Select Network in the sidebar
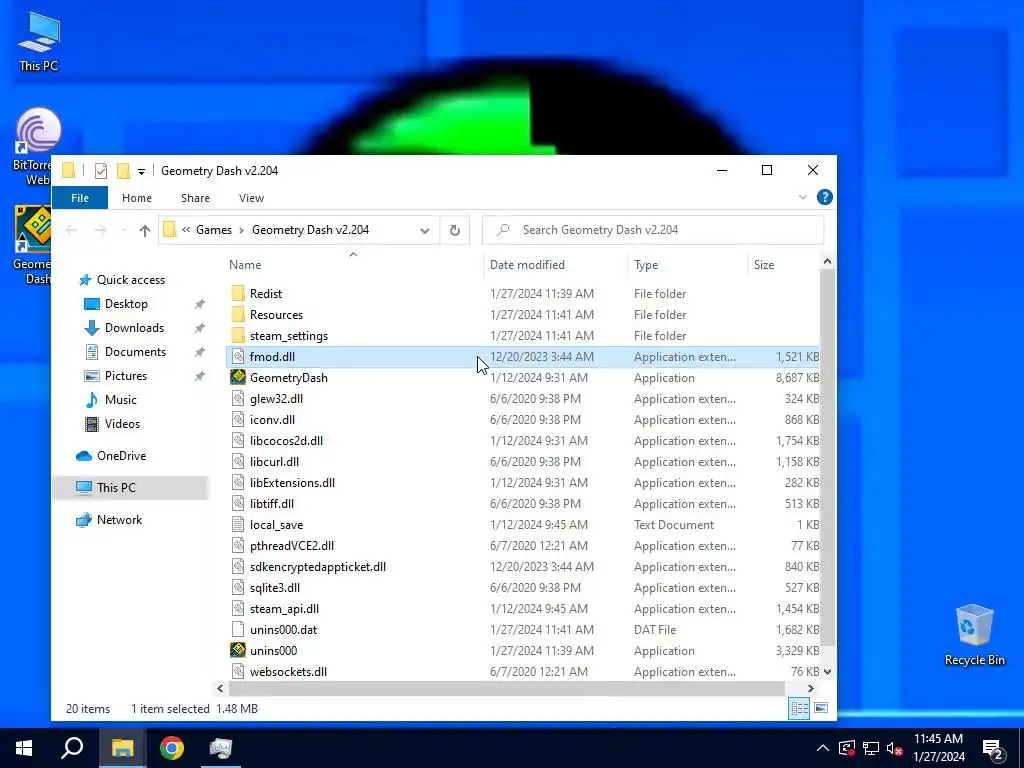The width and height of the screenshot is (1024, 768). pyautogui.click(x=119, y=520)
